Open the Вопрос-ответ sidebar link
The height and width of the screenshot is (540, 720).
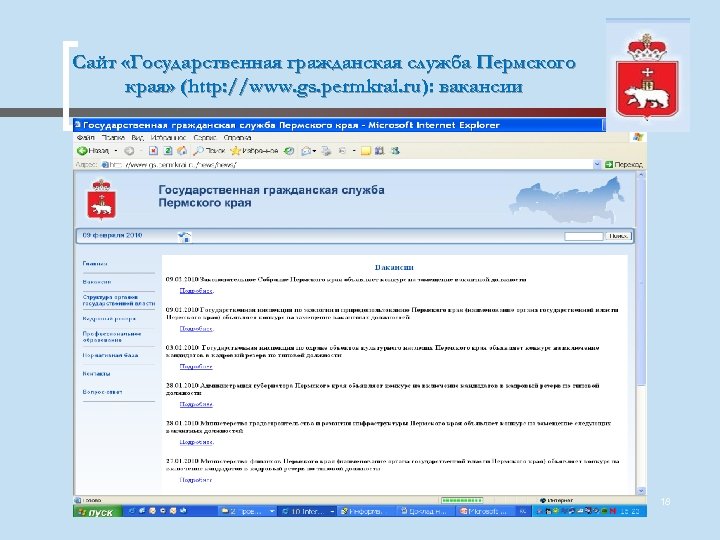coord(102,392)
